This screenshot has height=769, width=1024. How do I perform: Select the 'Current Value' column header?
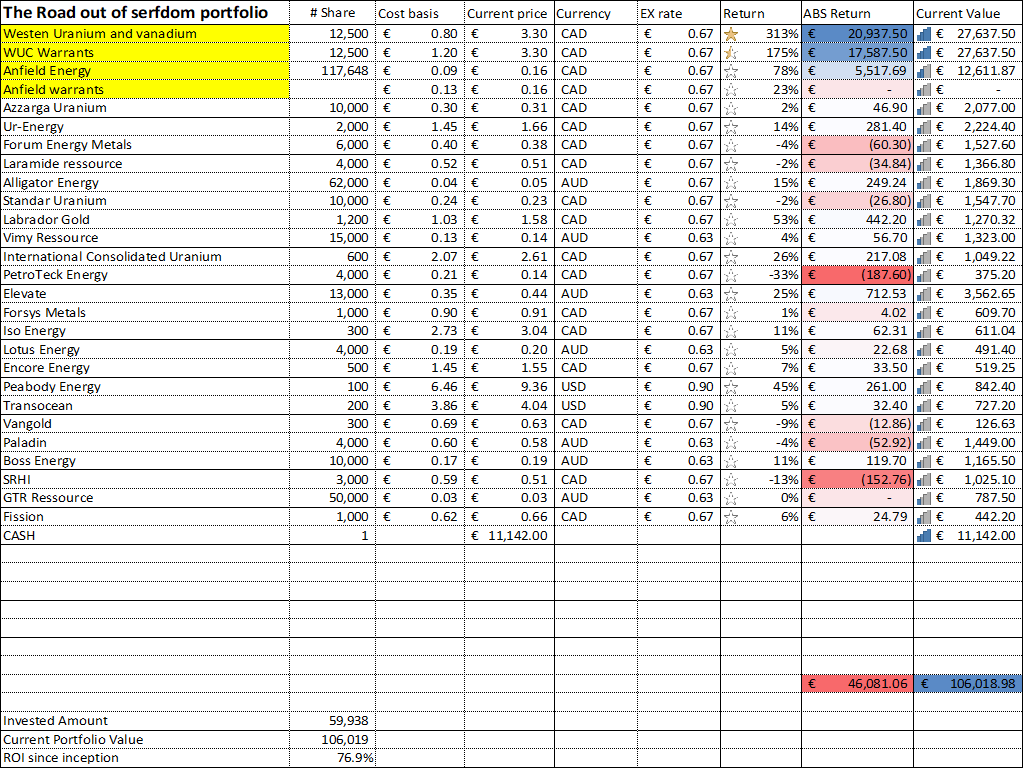(x=968, y=13)
